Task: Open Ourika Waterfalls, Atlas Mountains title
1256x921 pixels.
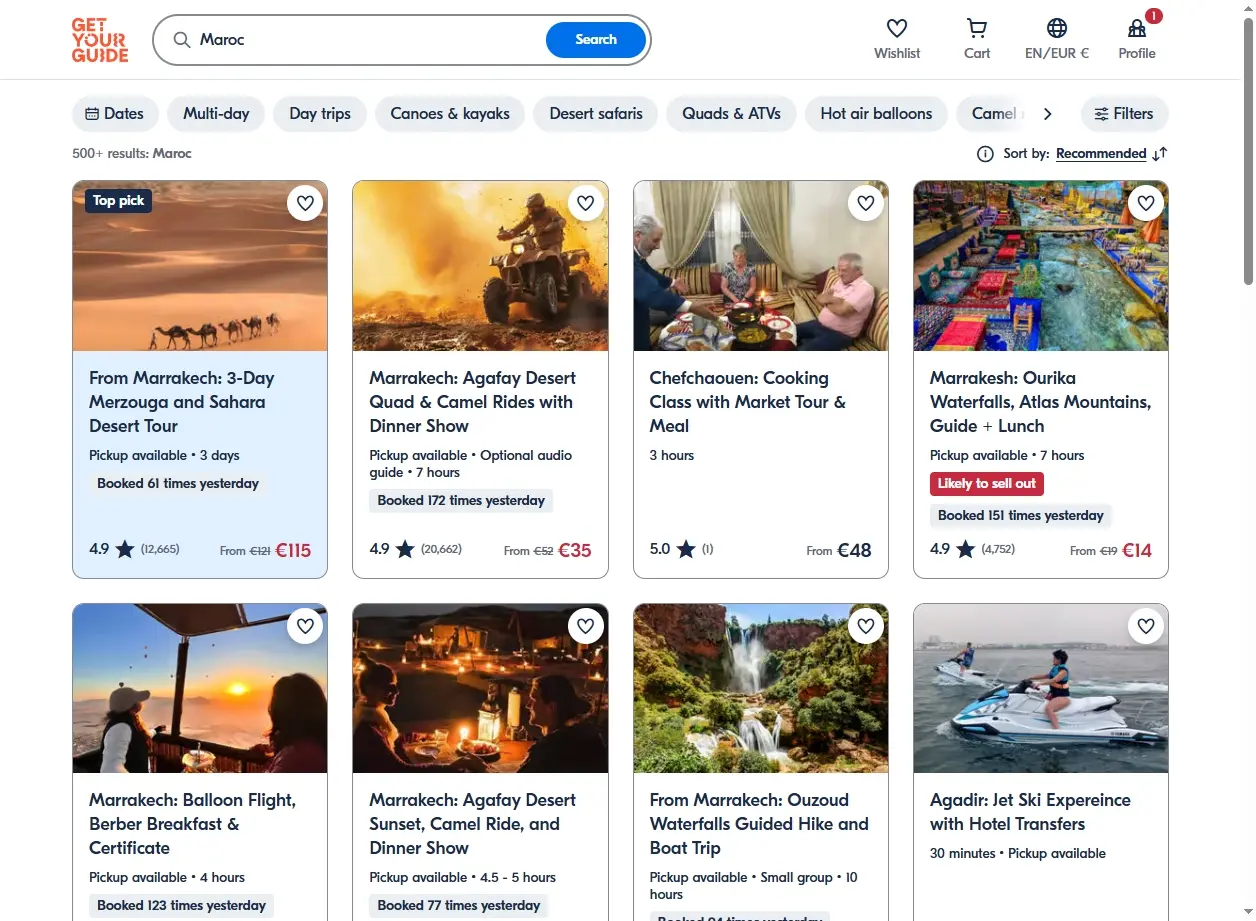Action: [x=1040, y=402]
